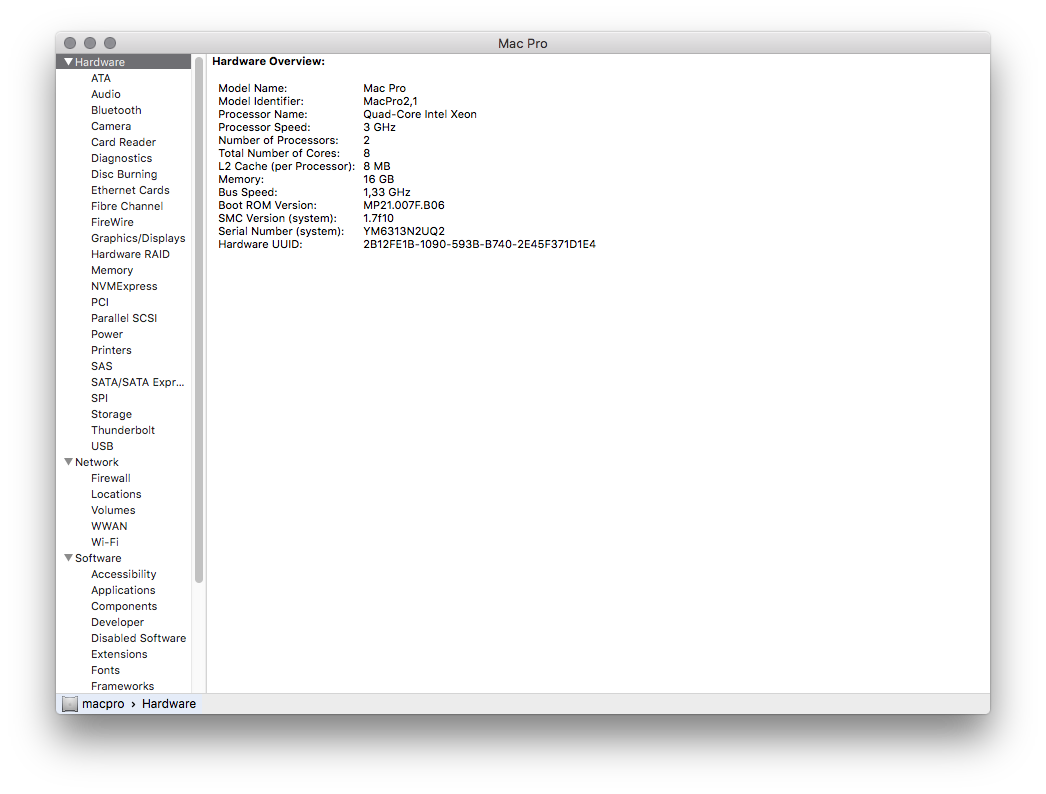Image resolution: width=1046 pixels, height=794 pixels.
Task: Select Applications under Software
Action: click(x=123, y=590)
